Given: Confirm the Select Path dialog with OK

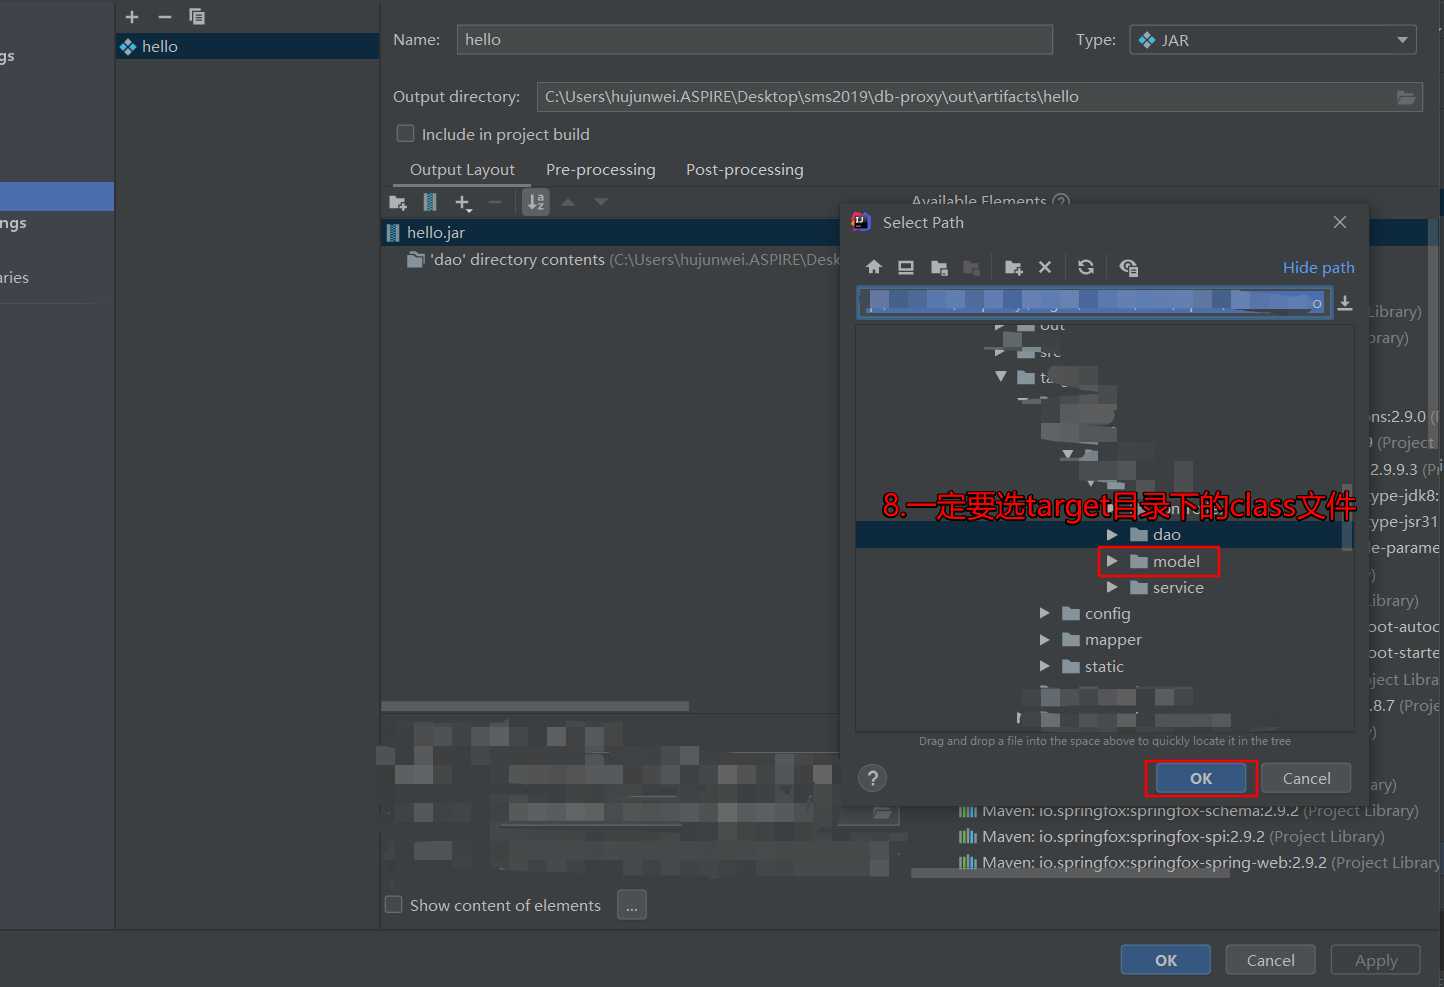Looking at the screenshot, I should point(1201,778).
